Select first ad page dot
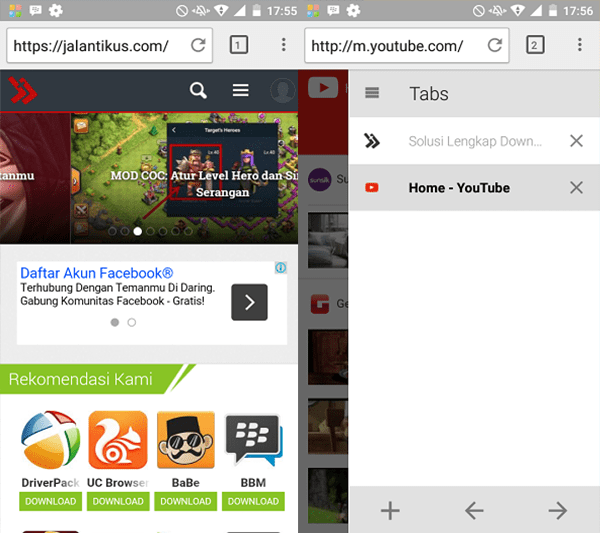The image size is (600, 533). point(115,323)
